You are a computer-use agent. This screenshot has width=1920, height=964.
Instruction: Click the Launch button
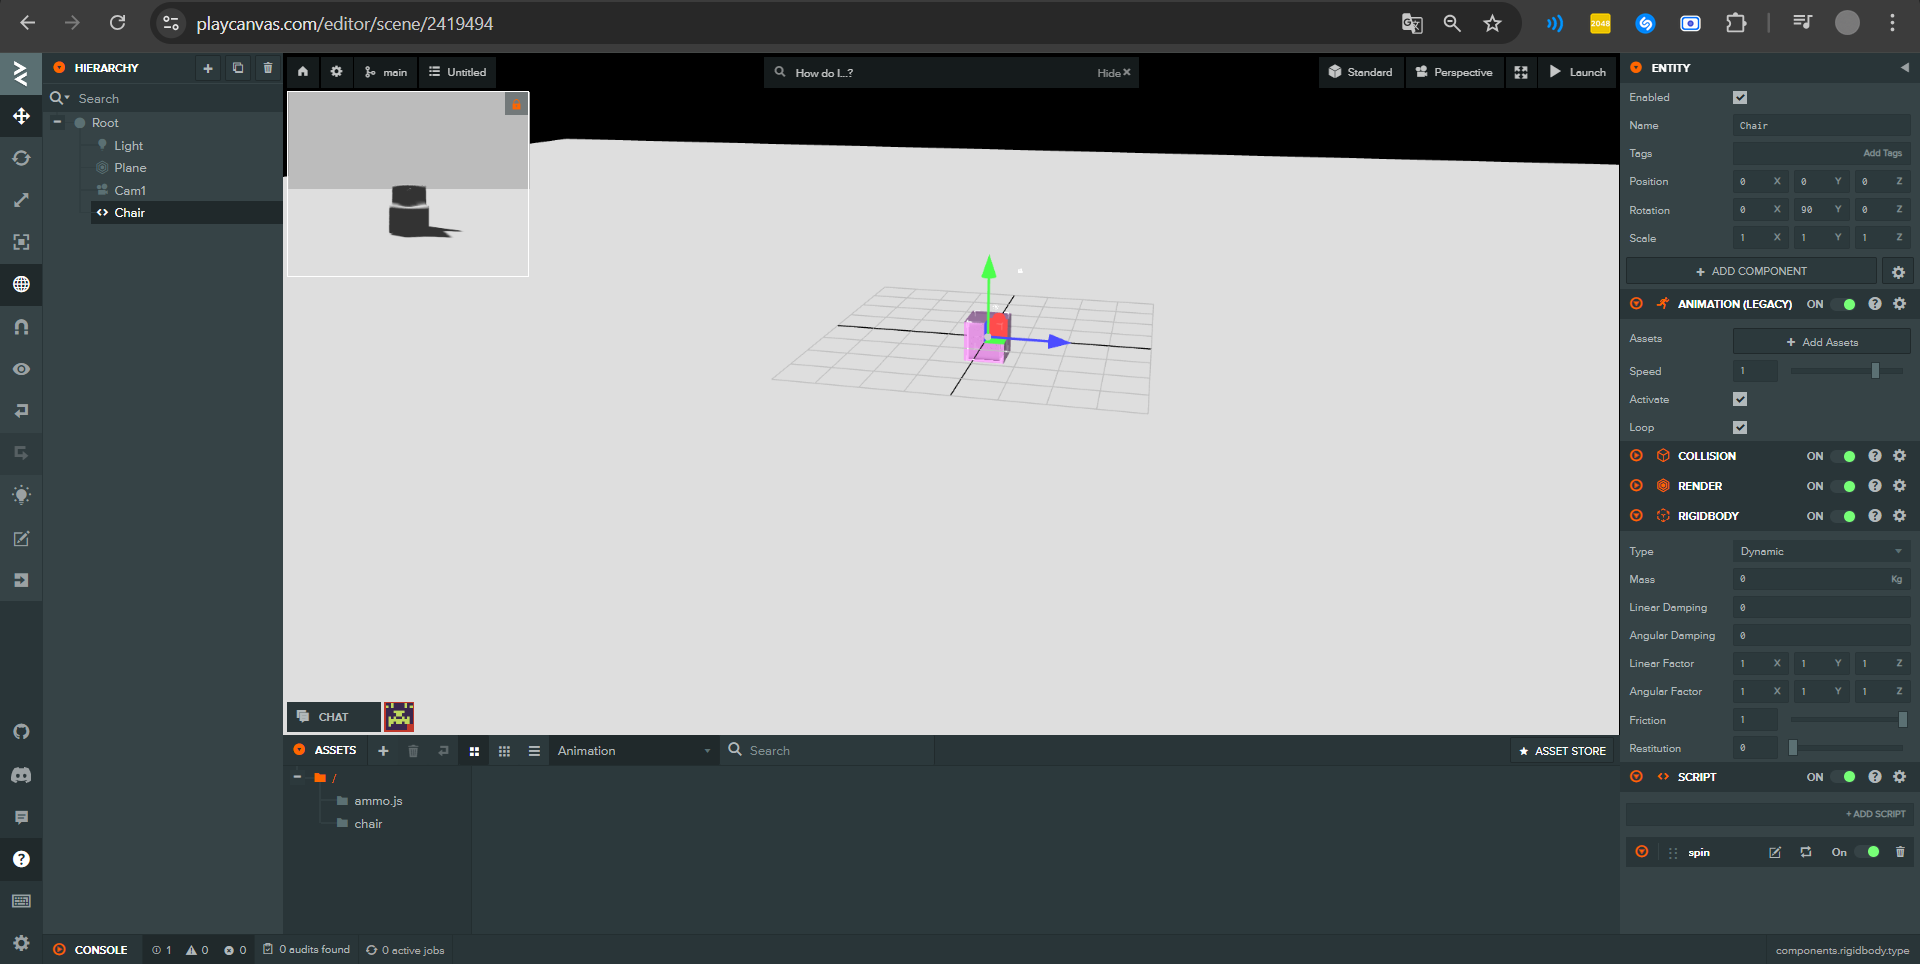pyautogui.click(x=1577, y=72)
